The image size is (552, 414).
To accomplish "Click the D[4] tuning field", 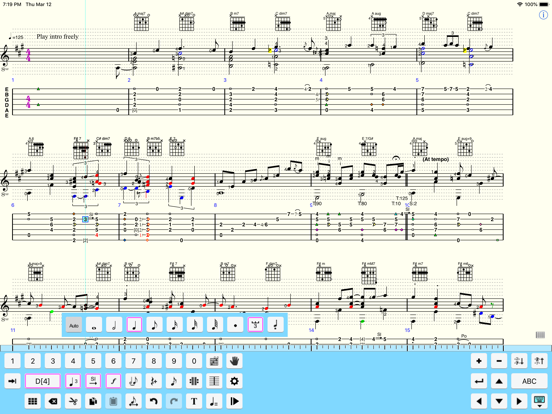I will pyautogui.click(x=43, y=381).
